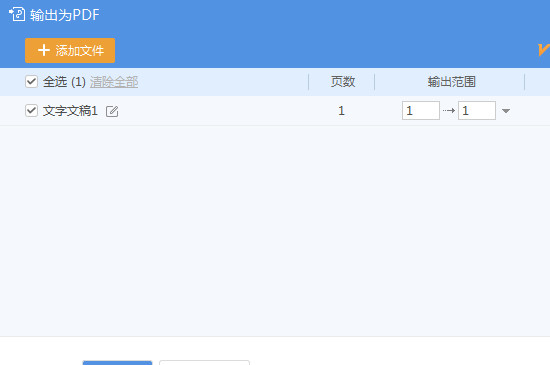Click the rename edit icon beside 文字文稿1

[112, 111]
